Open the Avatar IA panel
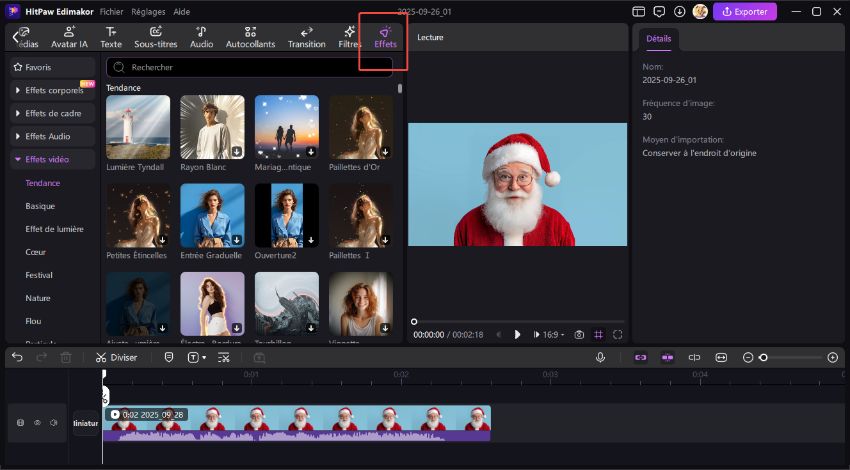The height and width of the screenshot is (470, 850). [x=69, y=37]
